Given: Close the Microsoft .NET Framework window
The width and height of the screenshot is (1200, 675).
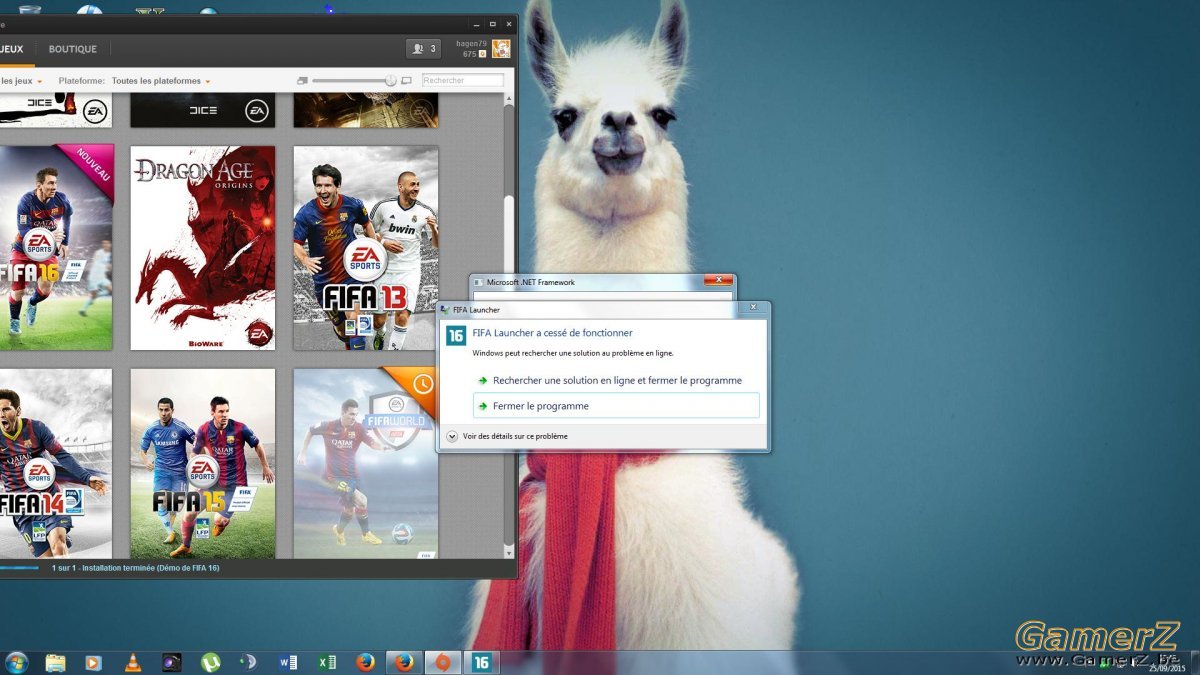Looking at the screenshot, I should (x=718, y=281).
